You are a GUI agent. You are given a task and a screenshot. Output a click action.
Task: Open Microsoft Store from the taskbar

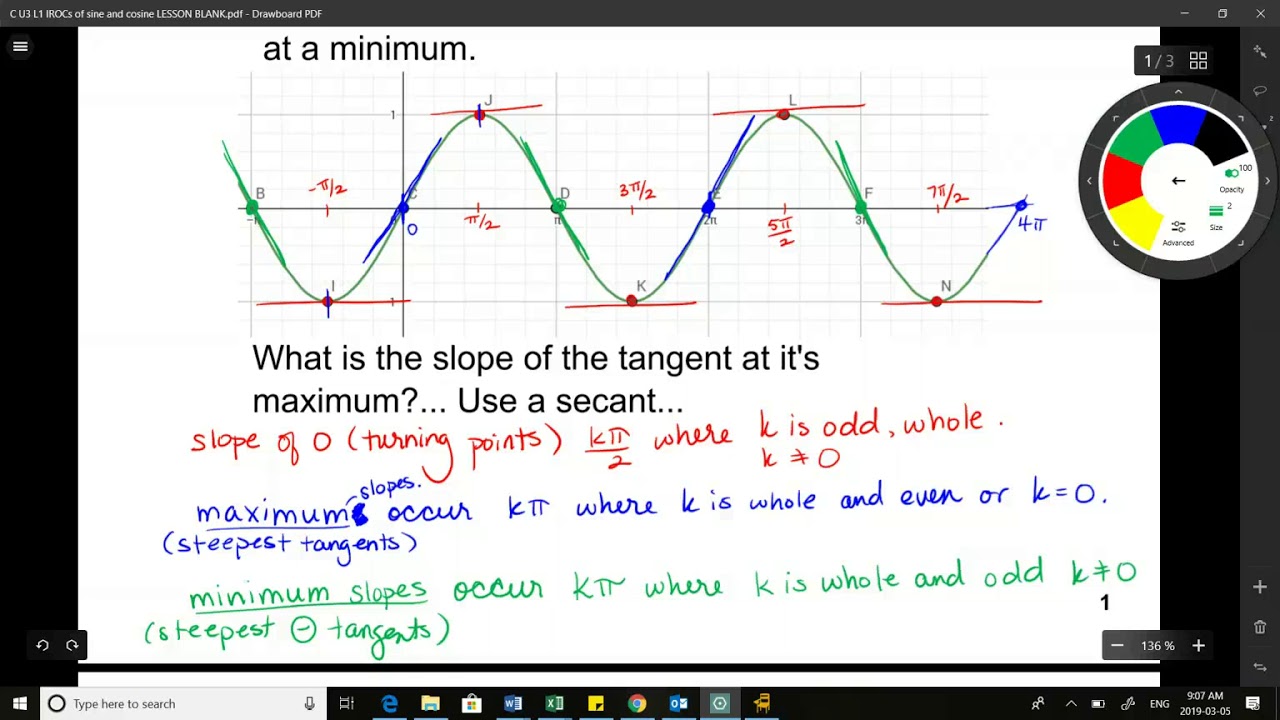coord(471,703)
